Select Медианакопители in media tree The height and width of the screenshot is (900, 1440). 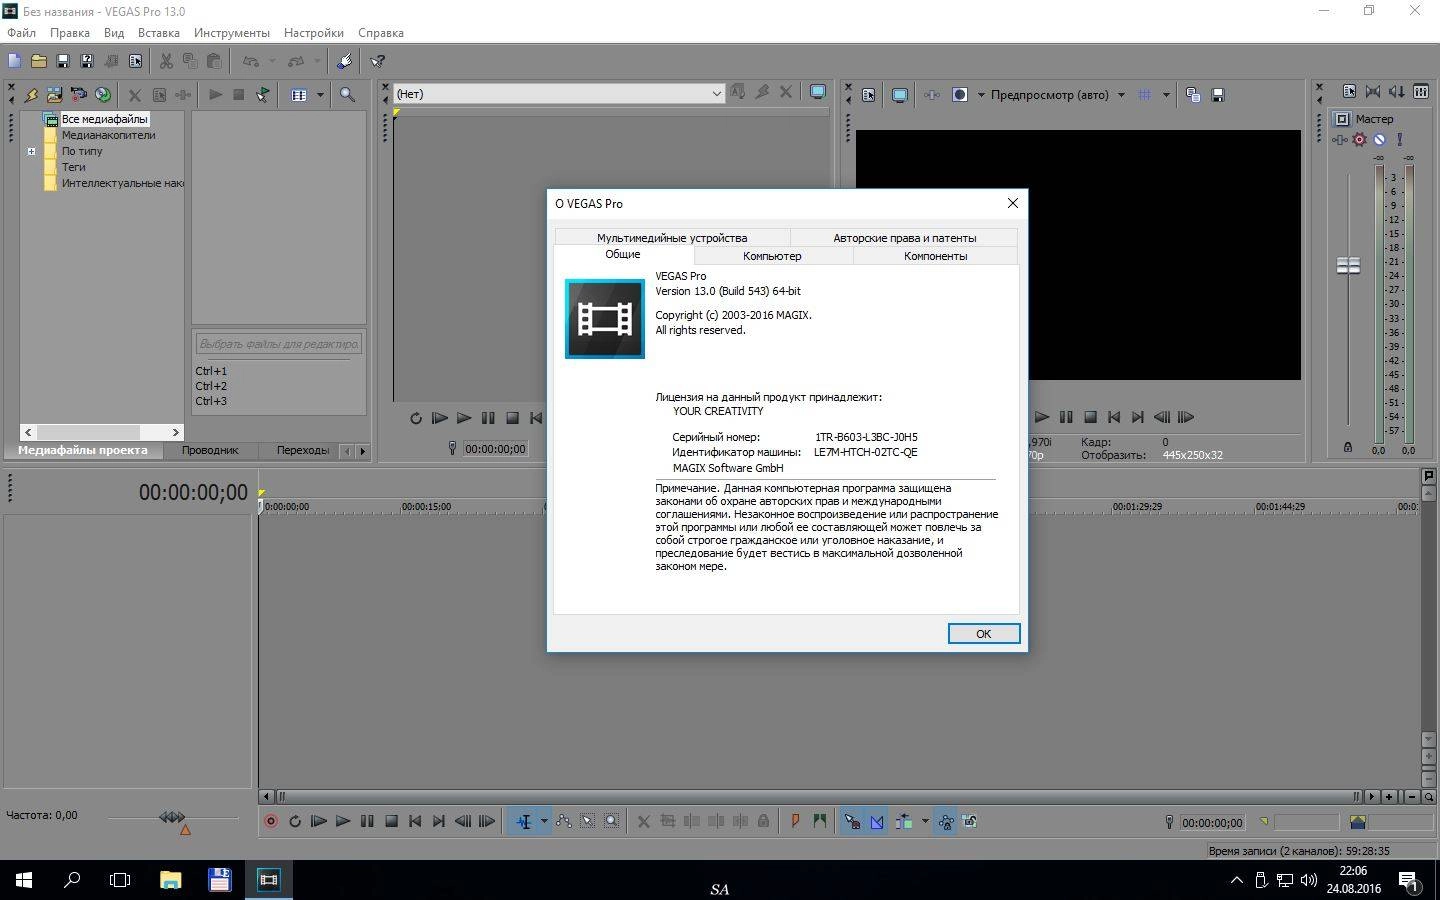108,135
